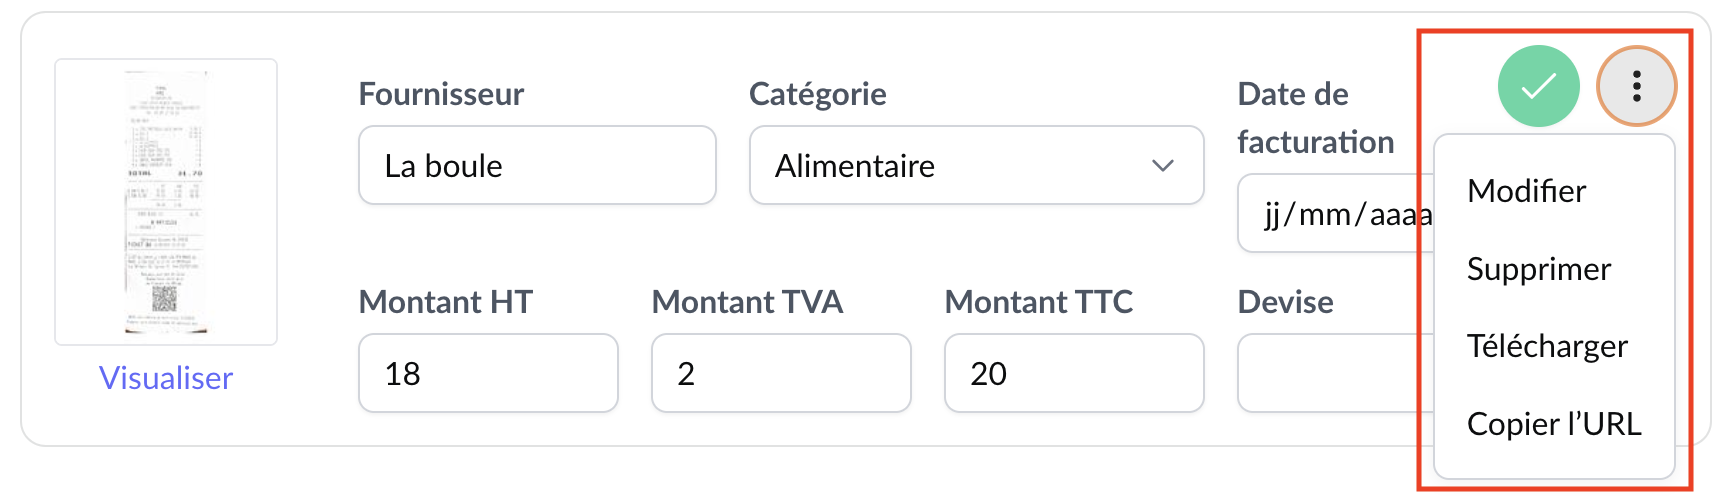
Task: Choose Modifier from the options menu
Action: tap(1526, 191)
